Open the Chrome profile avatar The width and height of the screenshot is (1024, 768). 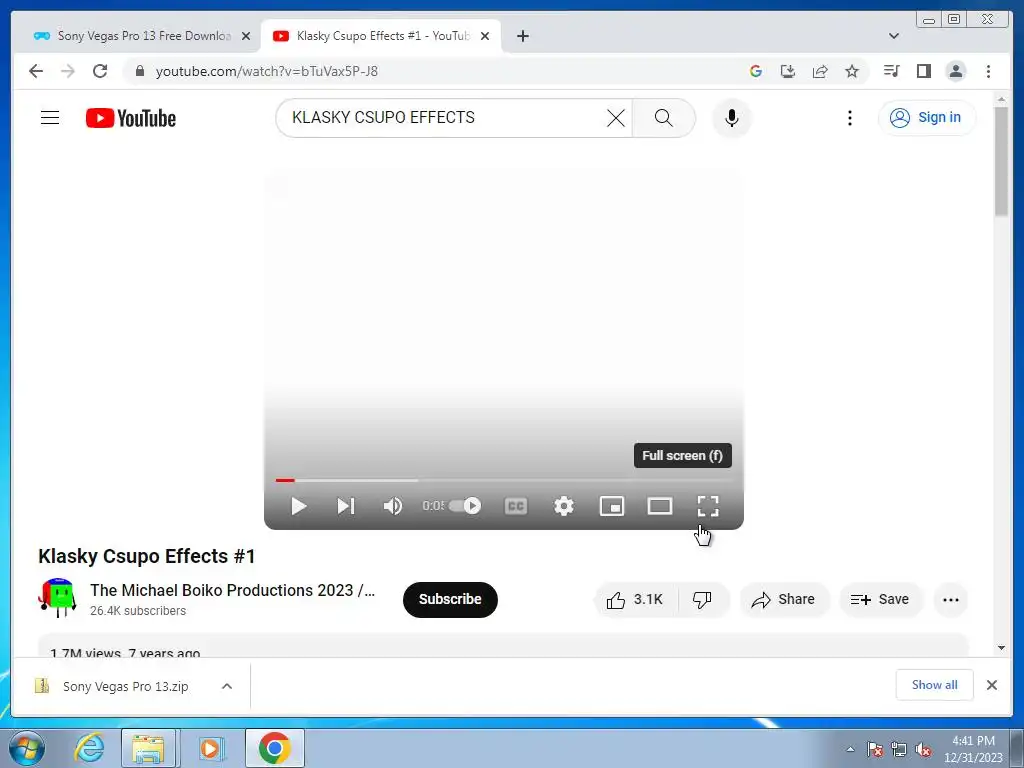[956, 71]
